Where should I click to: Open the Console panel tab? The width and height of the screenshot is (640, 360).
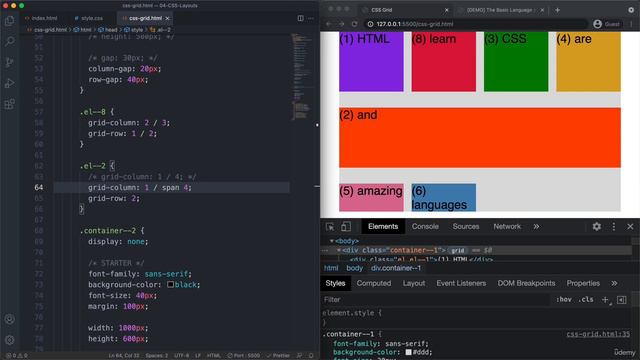pyautogui.click(x=425, y=227)
